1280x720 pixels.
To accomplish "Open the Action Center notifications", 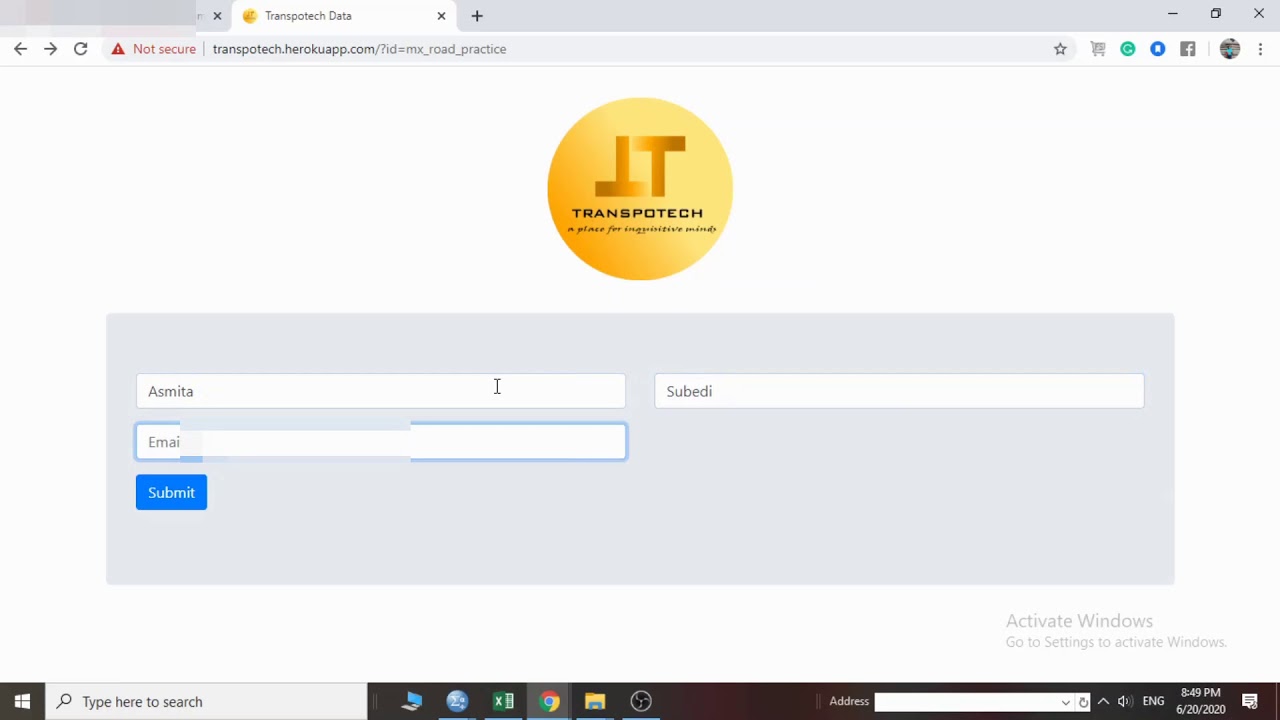I will [1250, 701].
